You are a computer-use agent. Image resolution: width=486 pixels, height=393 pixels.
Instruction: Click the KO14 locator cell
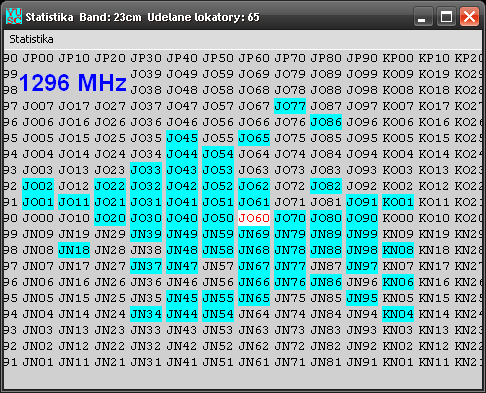coord(434,154)
